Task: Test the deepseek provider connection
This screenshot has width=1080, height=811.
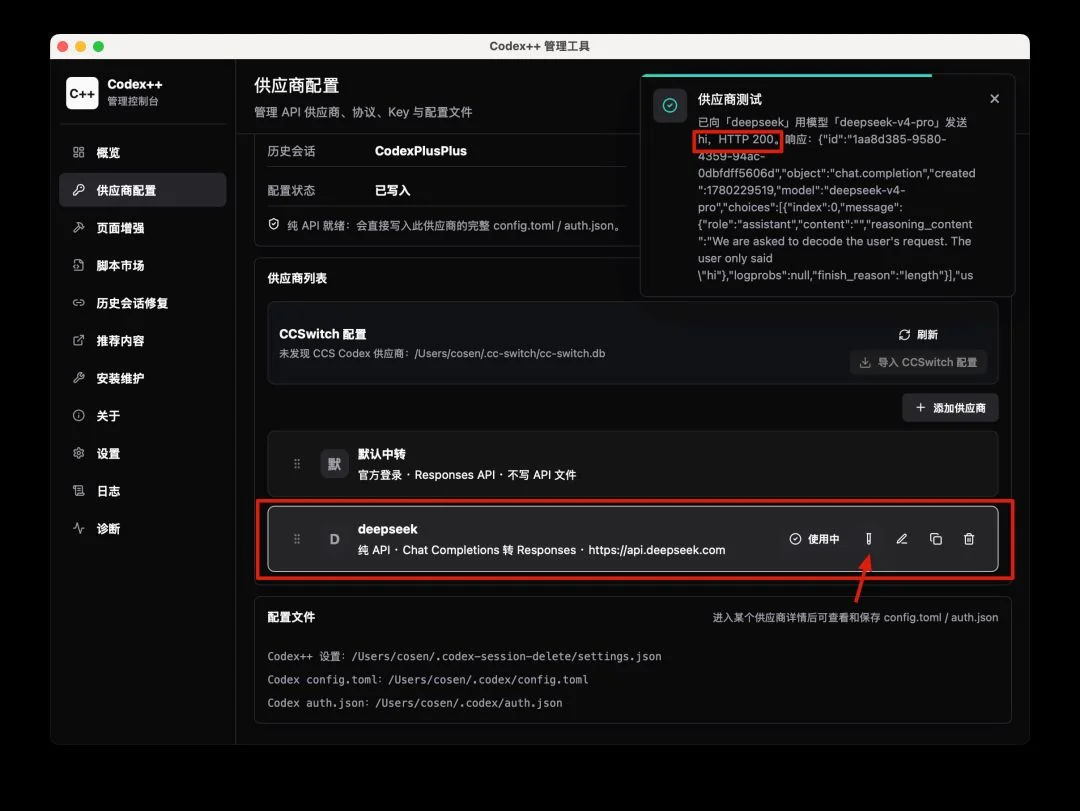Action: [869, 539]
